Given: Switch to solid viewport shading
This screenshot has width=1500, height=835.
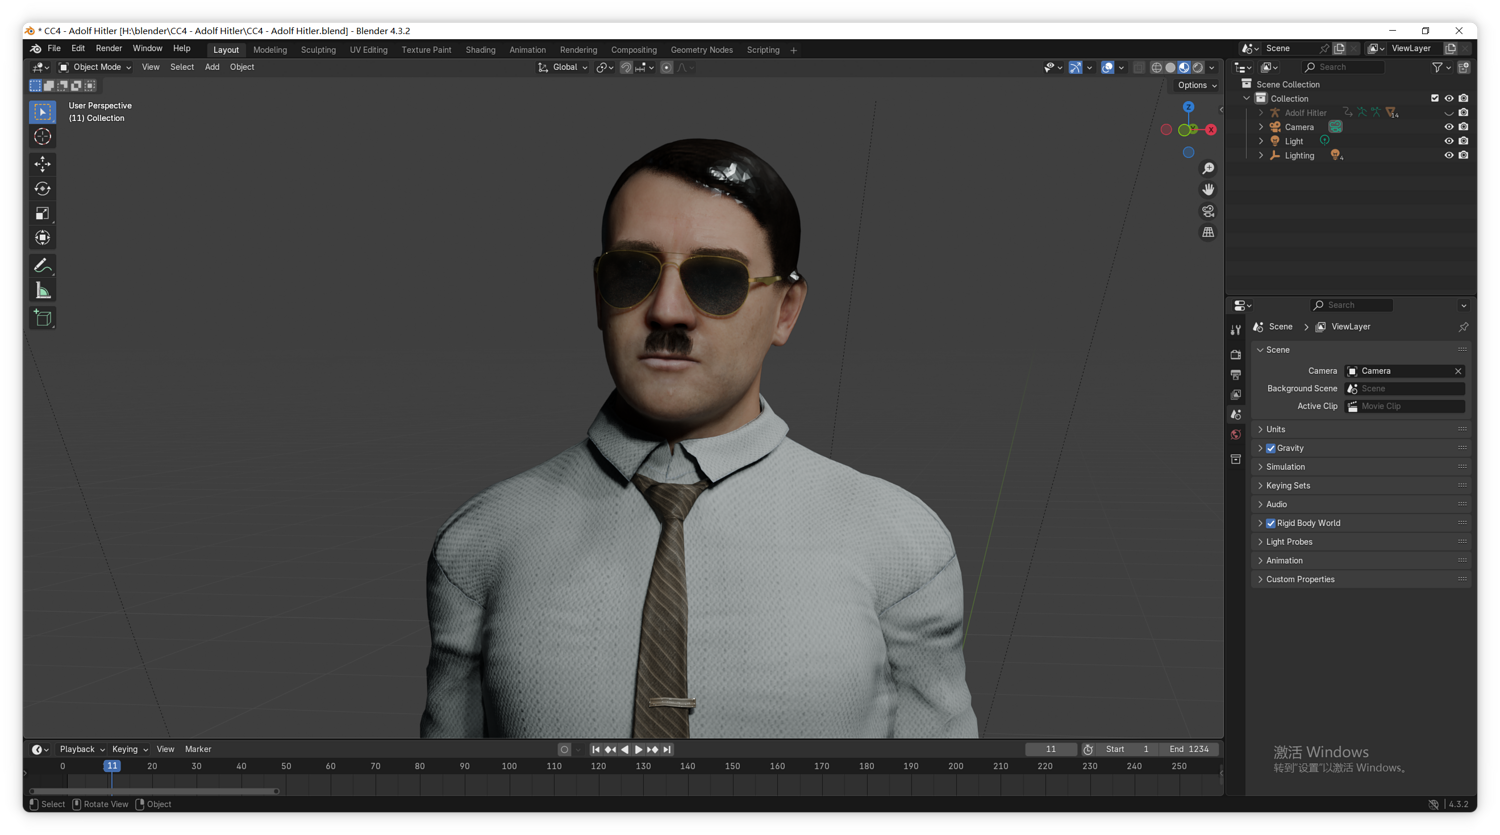Looking at the screenshot, I should point(1170,68).
